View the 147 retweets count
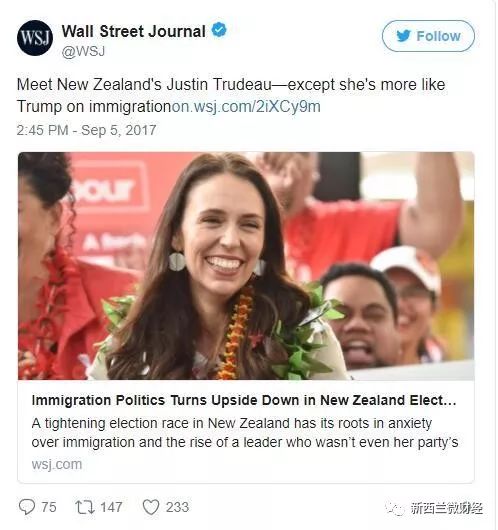Viewport: 498px width, 530px height. tap(111, 507)
